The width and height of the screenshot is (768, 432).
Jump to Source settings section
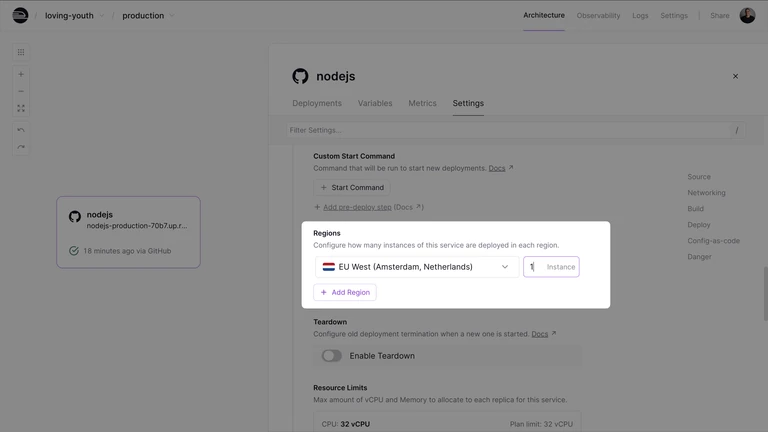pyautogui.click(x=699, y=177)
